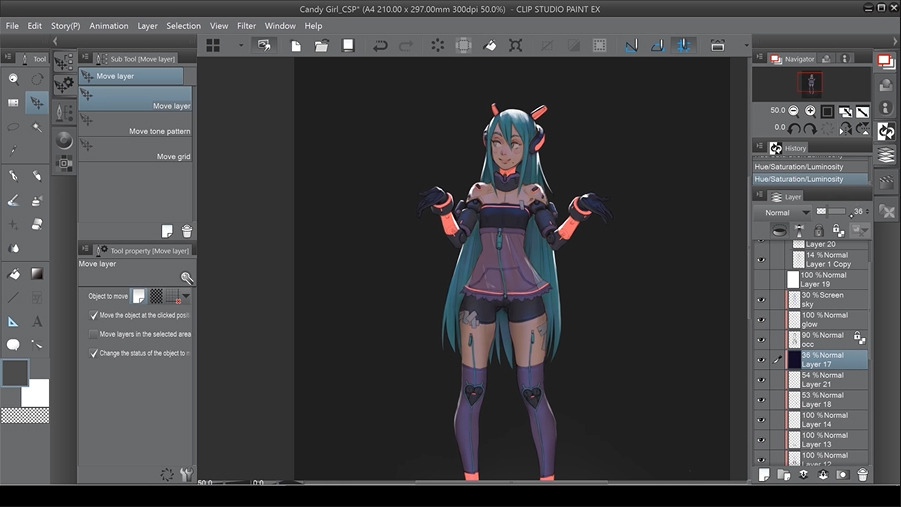Click the Fill bucket icon in the command bar
Viewport: 901px width, 507px height.
(x=490, y=46)
